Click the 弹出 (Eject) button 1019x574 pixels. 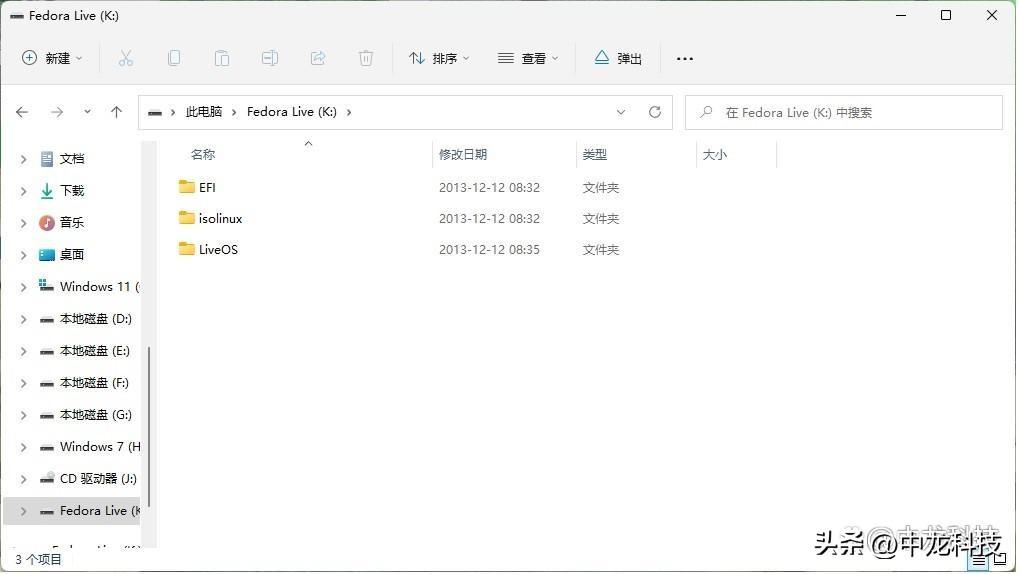(618, 59)
